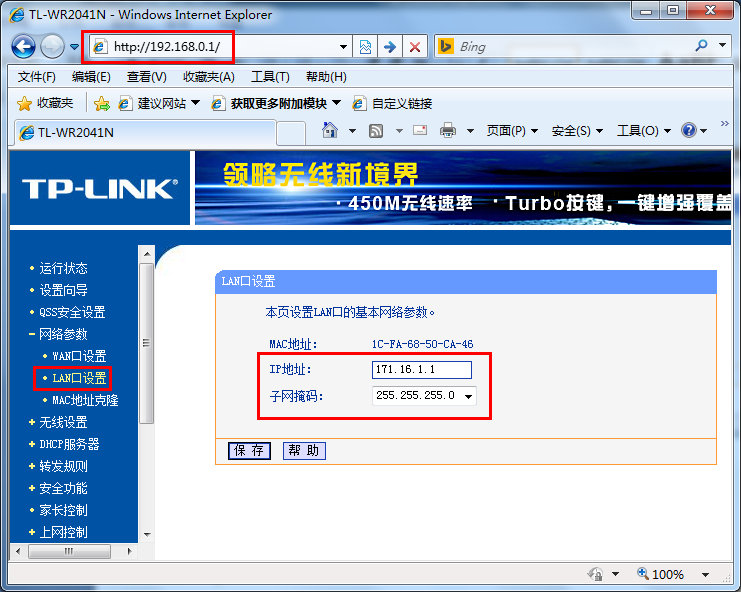Open a new blank tab

pos(290,133)
